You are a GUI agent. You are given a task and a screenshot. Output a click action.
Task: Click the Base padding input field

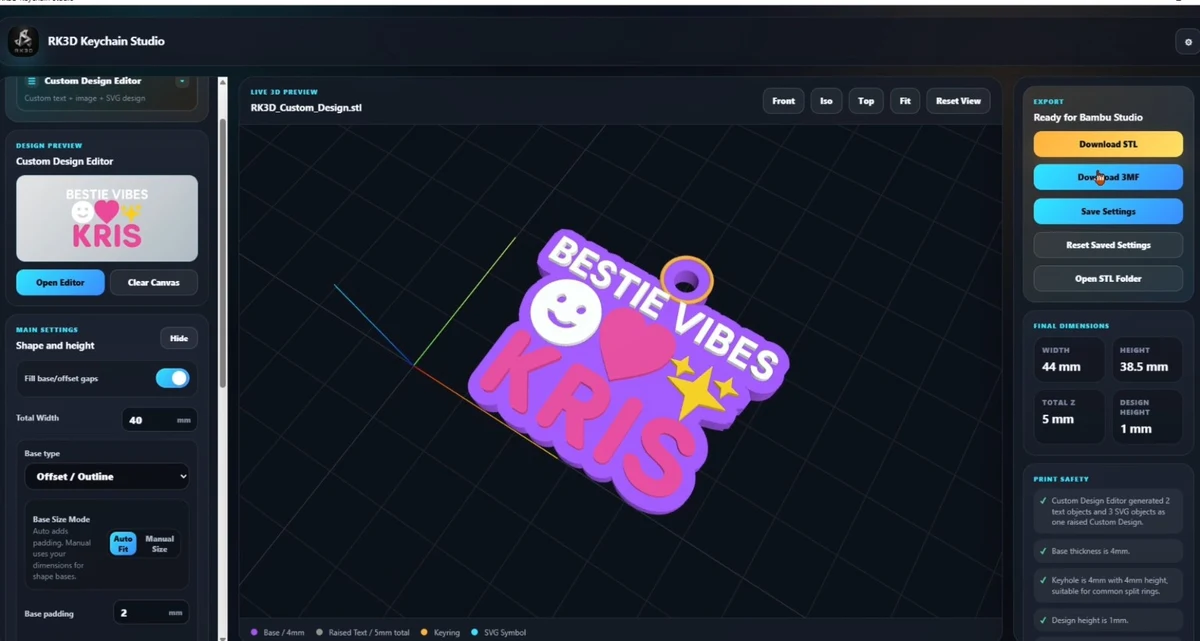click(151, 613)
